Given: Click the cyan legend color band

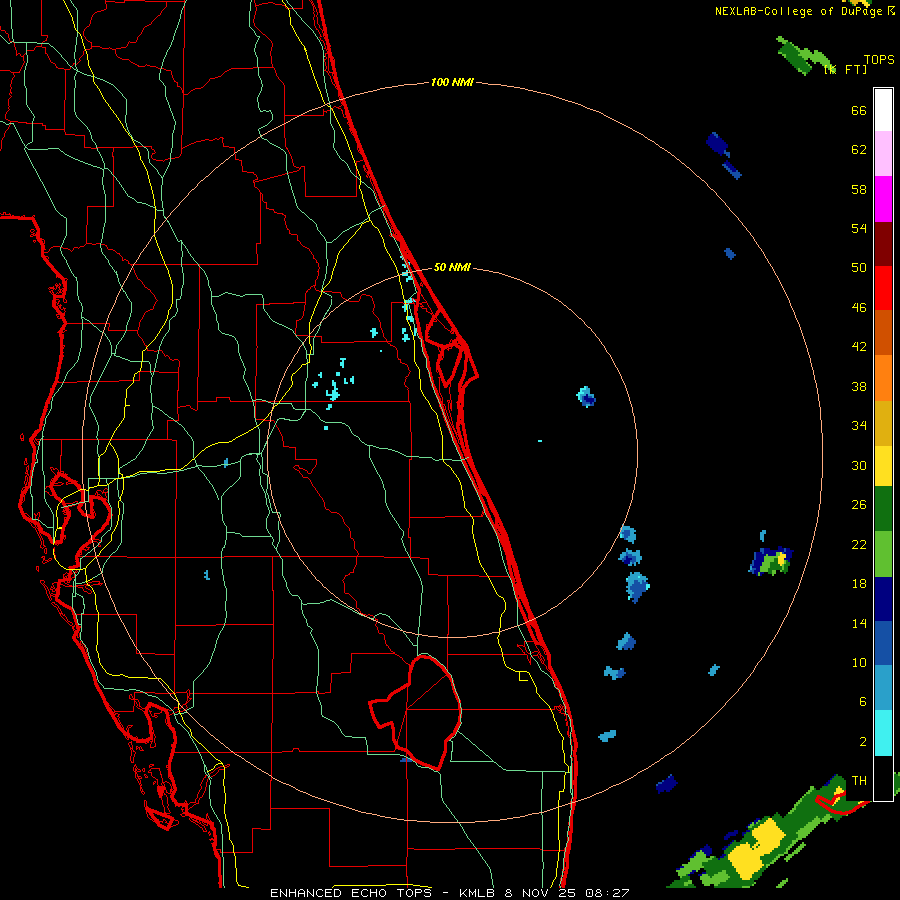Looking at the screenshot, I should pyautogui.click(x=883, y=733).
